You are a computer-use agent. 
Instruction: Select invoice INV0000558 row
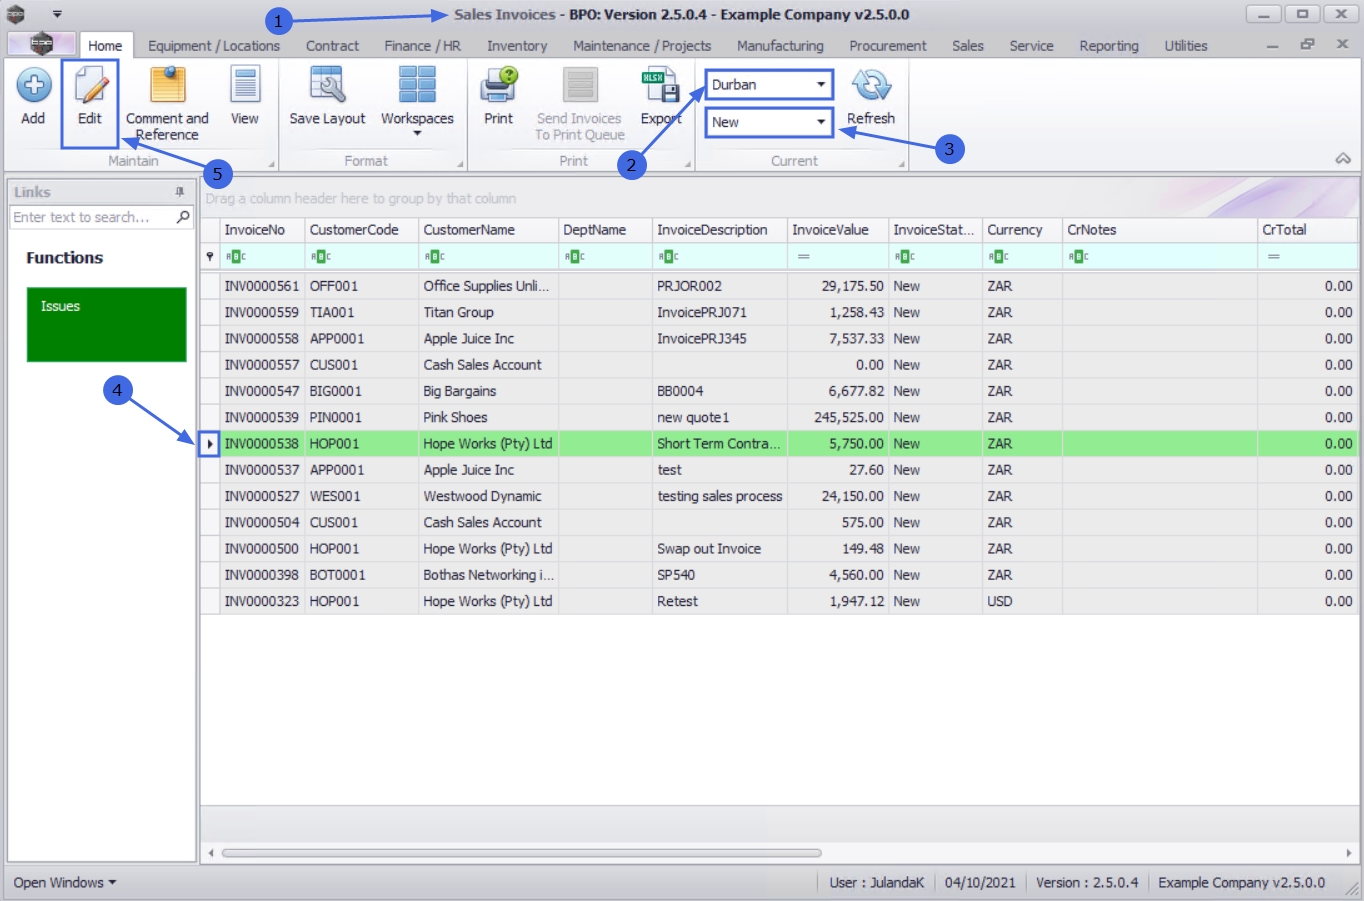(x=779, y=338)
